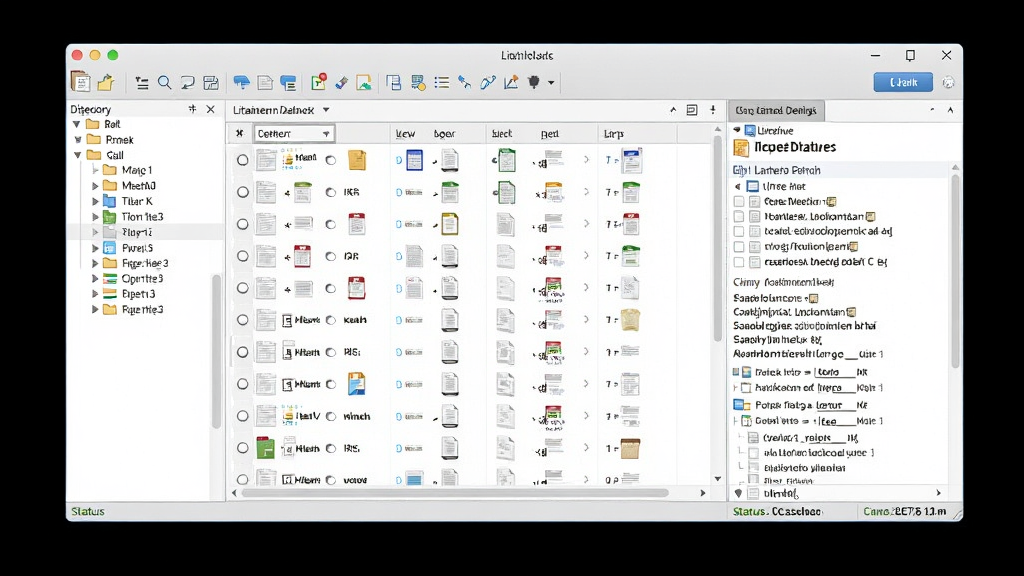Viewport: 1024px width, 576px height.
Task: Click the 'Cano.2ET,6 13.m' status bar entry
Action: 904,511
